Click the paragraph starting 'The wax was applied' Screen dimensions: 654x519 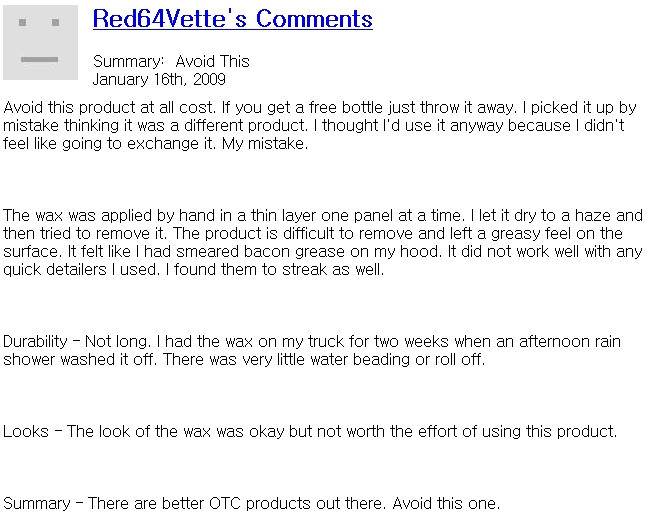coord(323,242)
